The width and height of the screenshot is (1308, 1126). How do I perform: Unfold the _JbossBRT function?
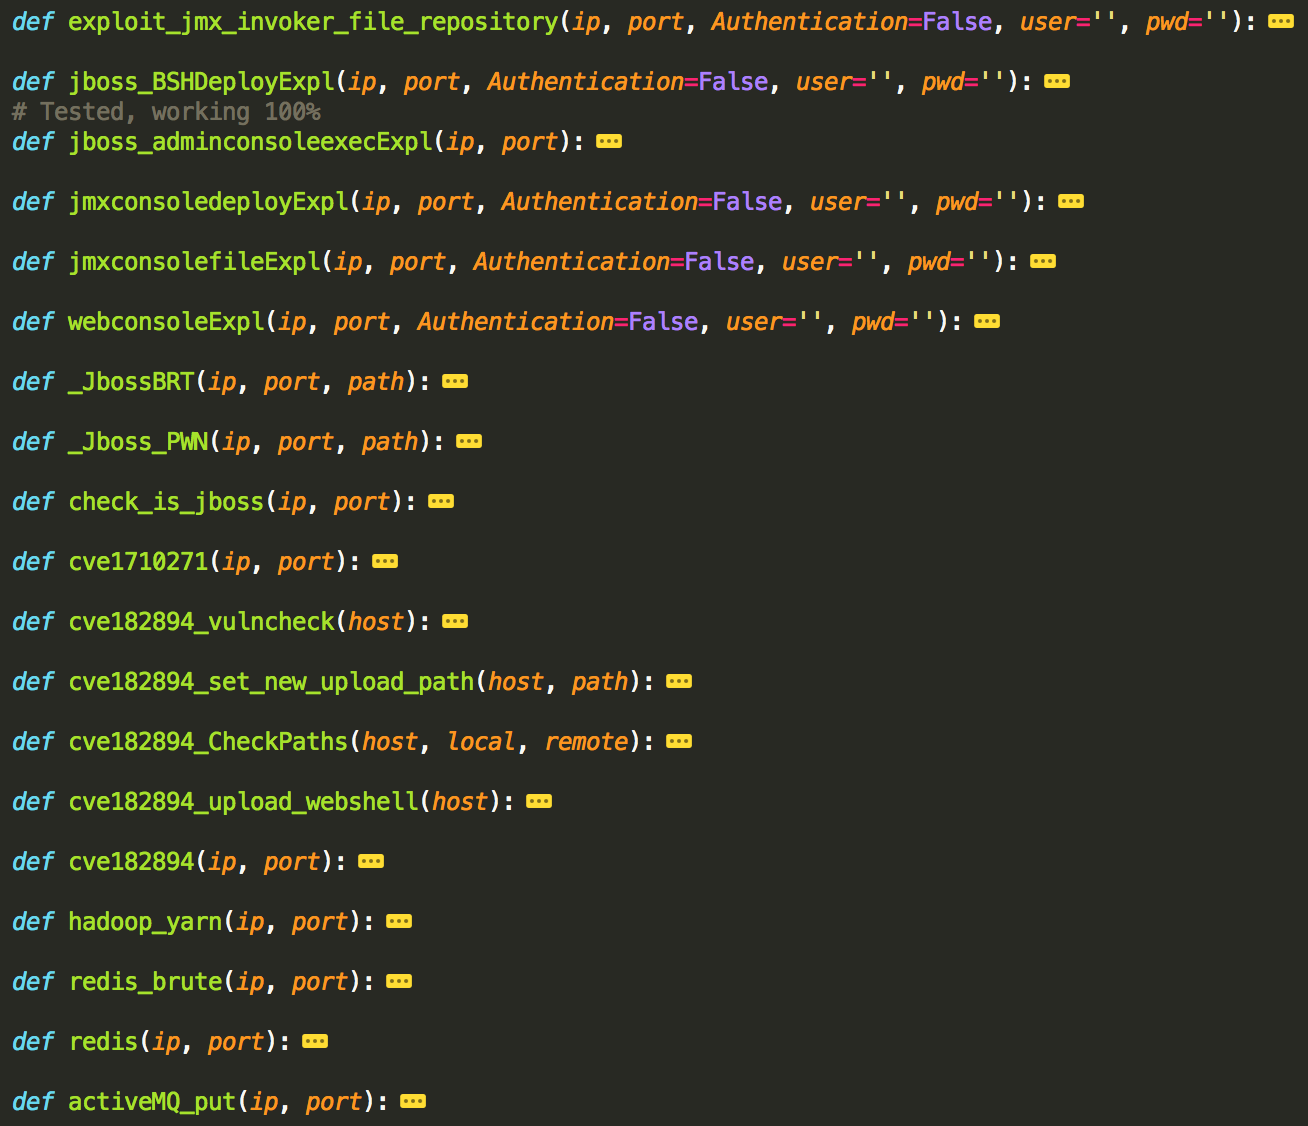[454, 381]
